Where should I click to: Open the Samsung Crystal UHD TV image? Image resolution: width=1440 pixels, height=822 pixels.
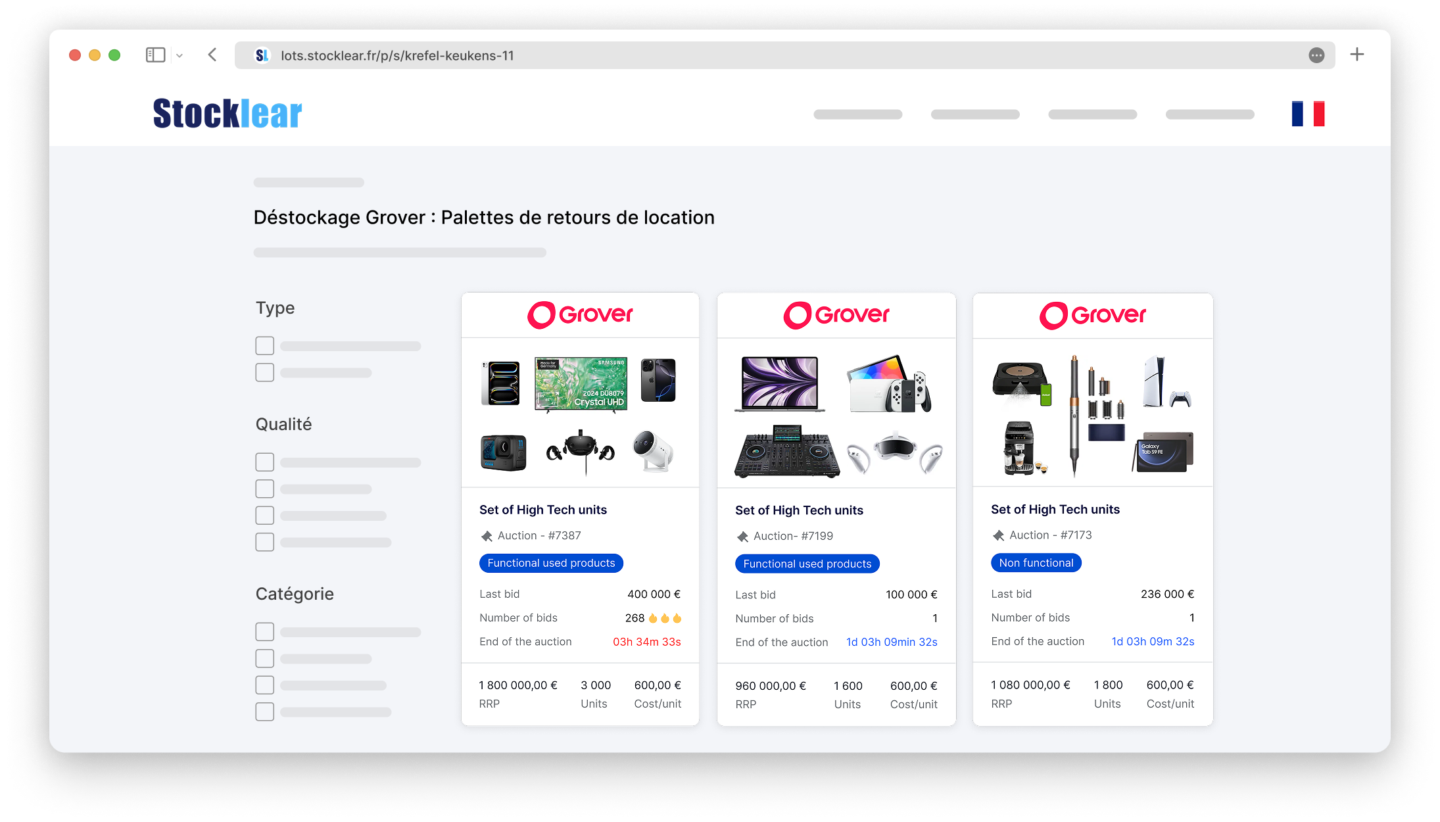[581, 384]
